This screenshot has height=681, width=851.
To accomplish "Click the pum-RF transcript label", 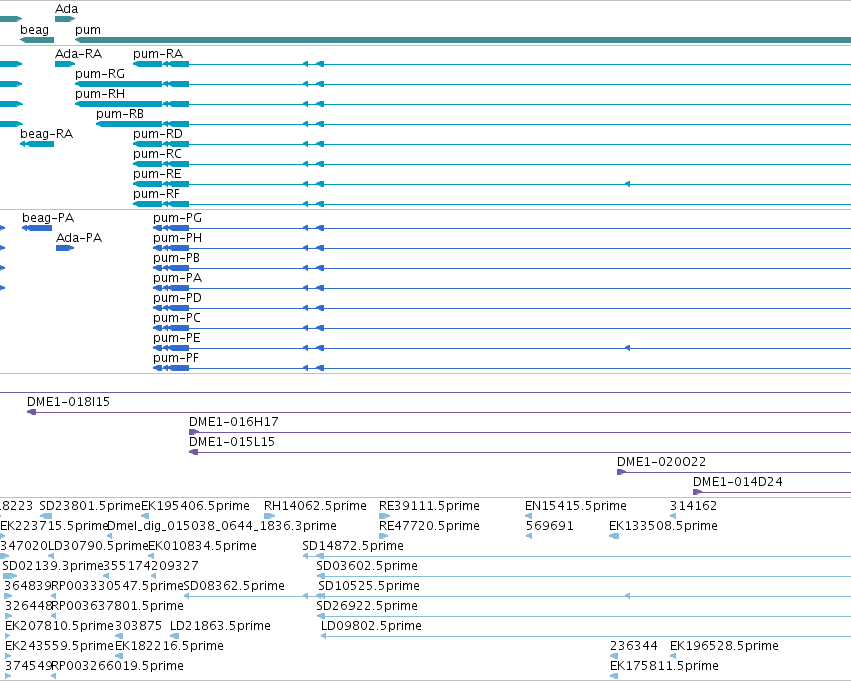I will [156, 194].
